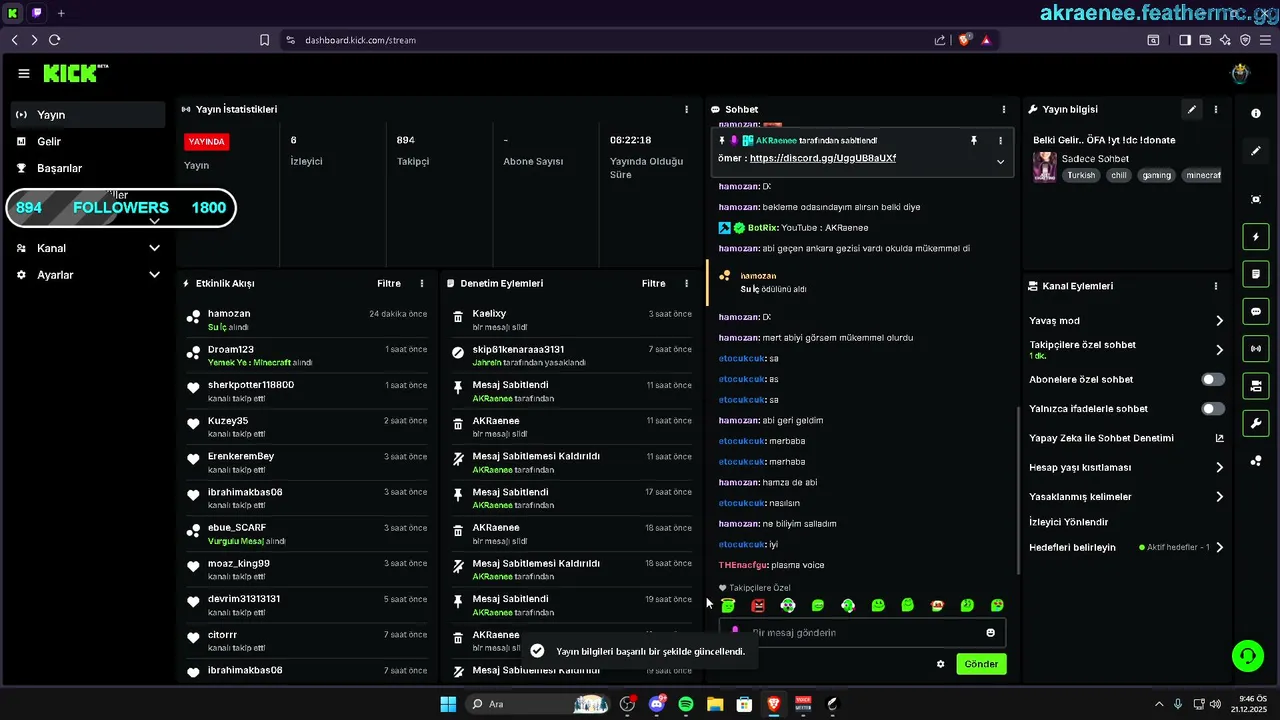Open Filtre in Etkinlik Akışı panel
1280x720 pixels.
coord(389,283)
